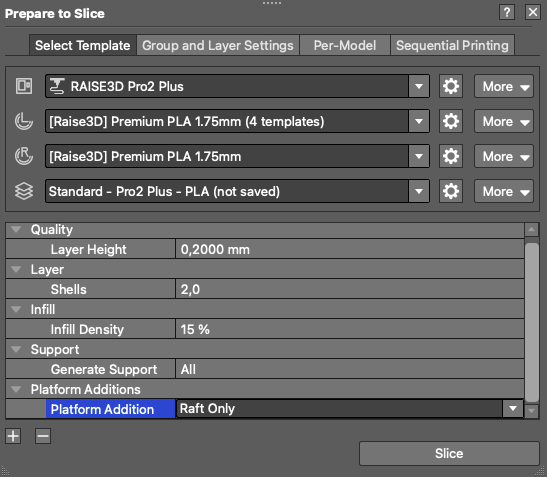Screen dimensions: 547x477
Task: Click the Slice button
Action: pos(449,453)
